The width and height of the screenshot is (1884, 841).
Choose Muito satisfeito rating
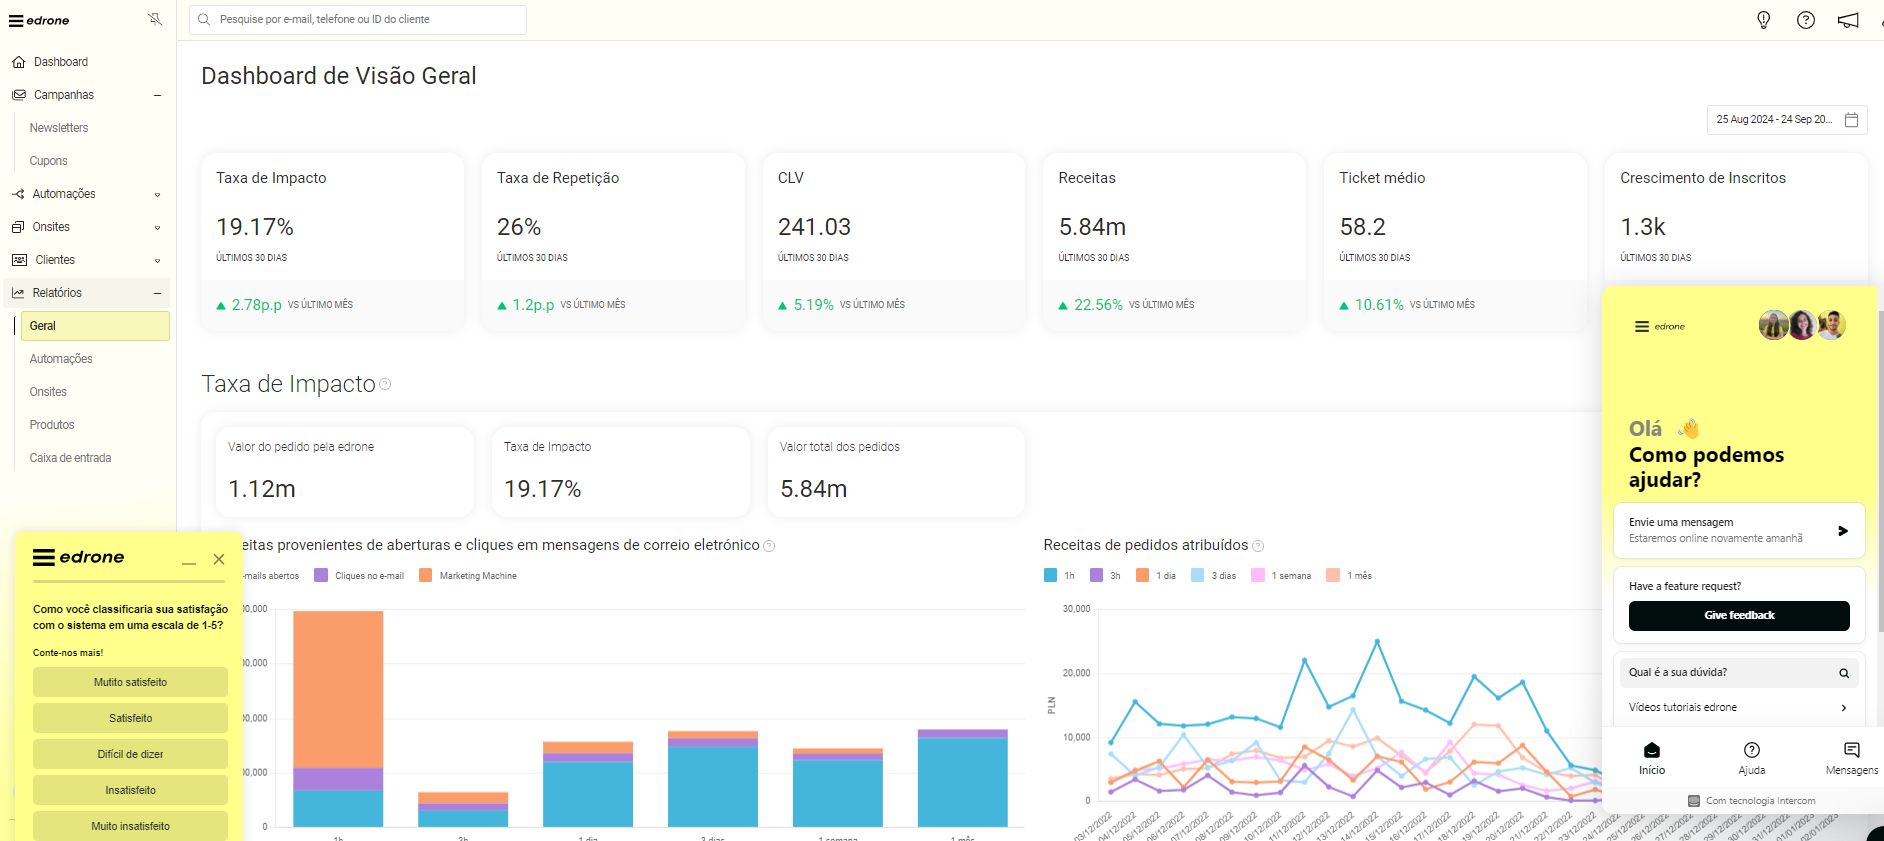coord(130,682)
